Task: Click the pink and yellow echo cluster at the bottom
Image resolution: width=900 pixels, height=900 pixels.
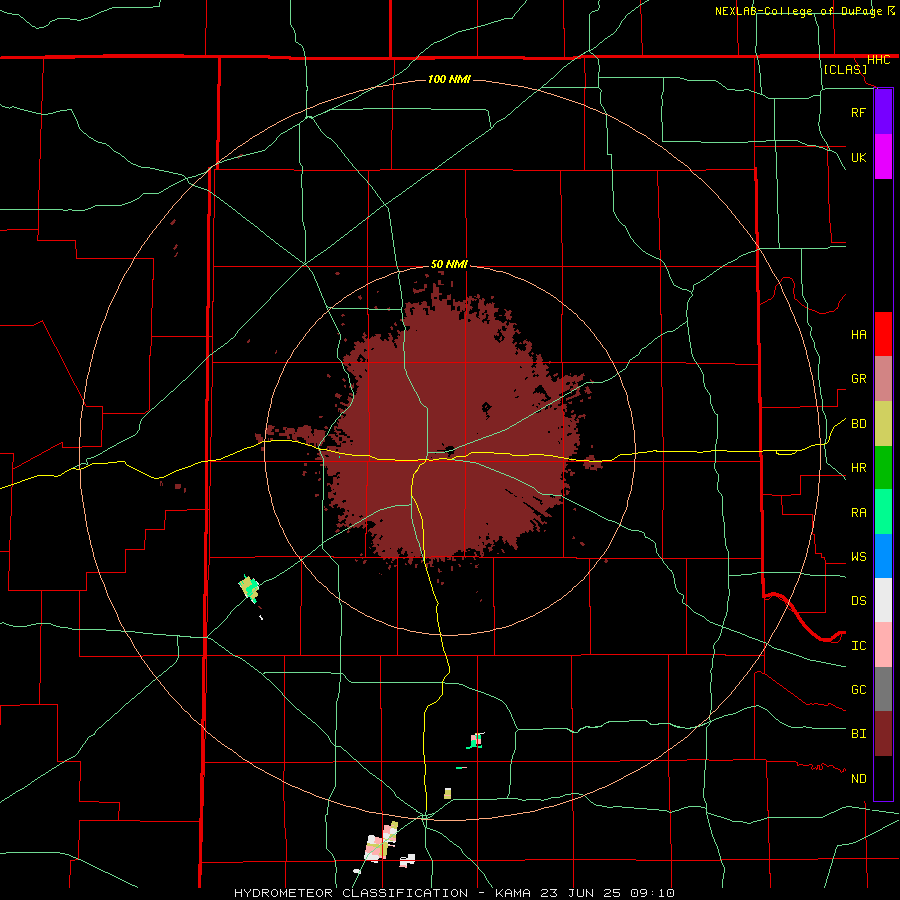Action: (382, 841)
